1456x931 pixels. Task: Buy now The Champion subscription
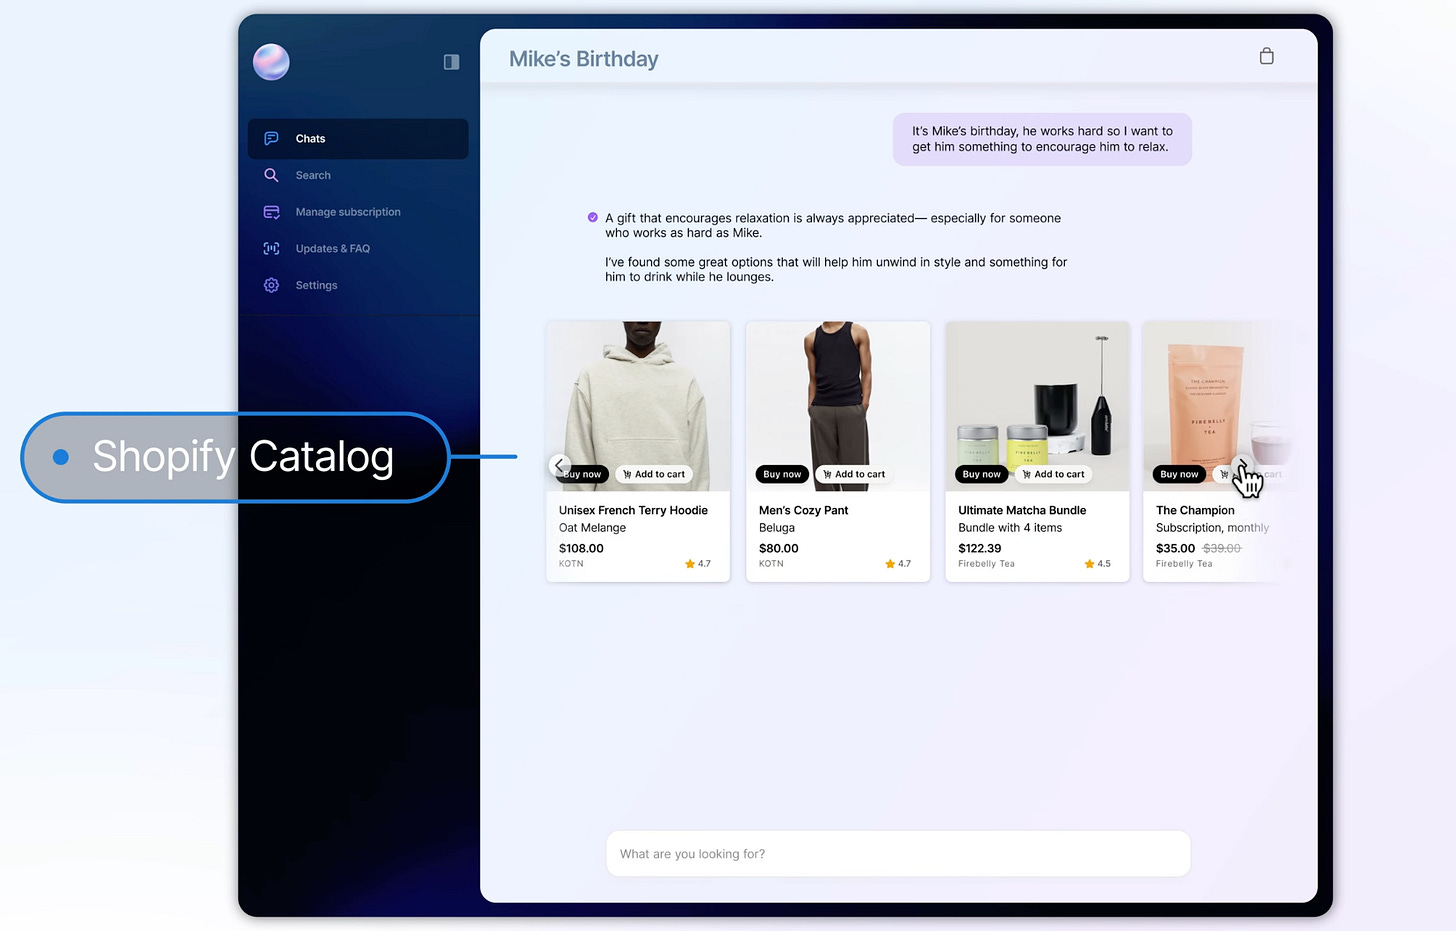pyautogui.click(x=1179, y=474)
